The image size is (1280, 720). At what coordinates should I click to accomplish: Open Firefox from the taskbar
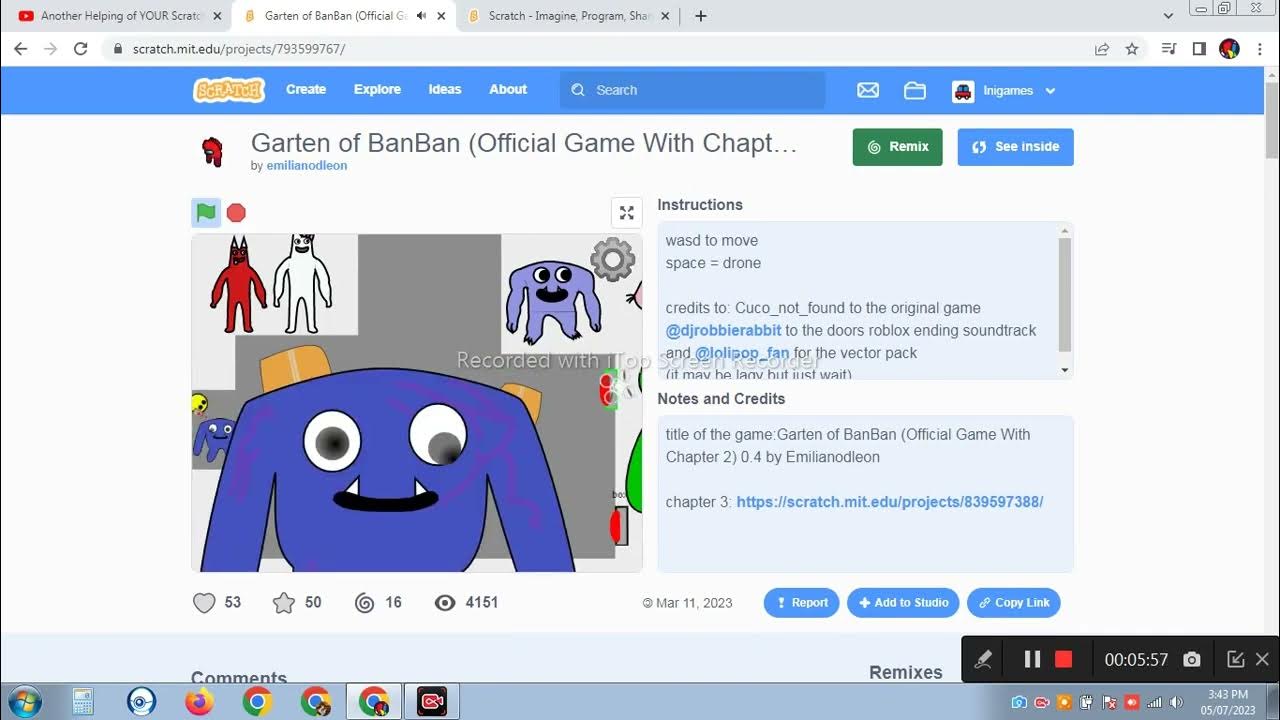199,702
